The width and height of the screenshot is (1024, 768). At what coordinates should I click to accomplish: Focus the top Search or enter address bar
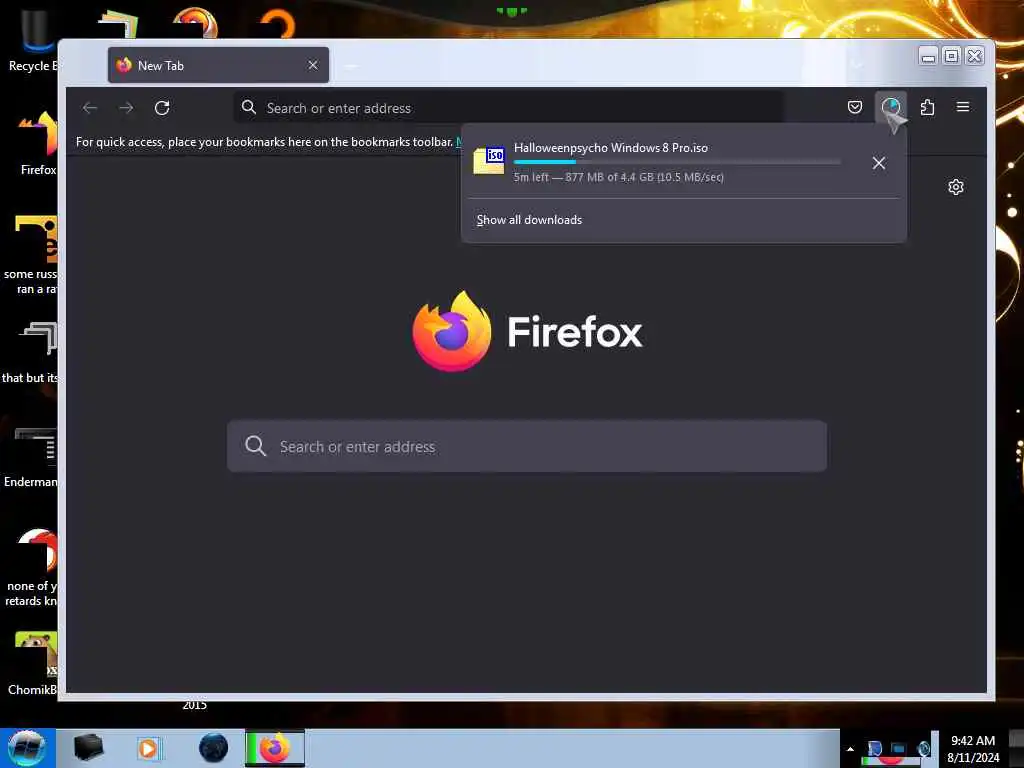(x=509, y=108)
